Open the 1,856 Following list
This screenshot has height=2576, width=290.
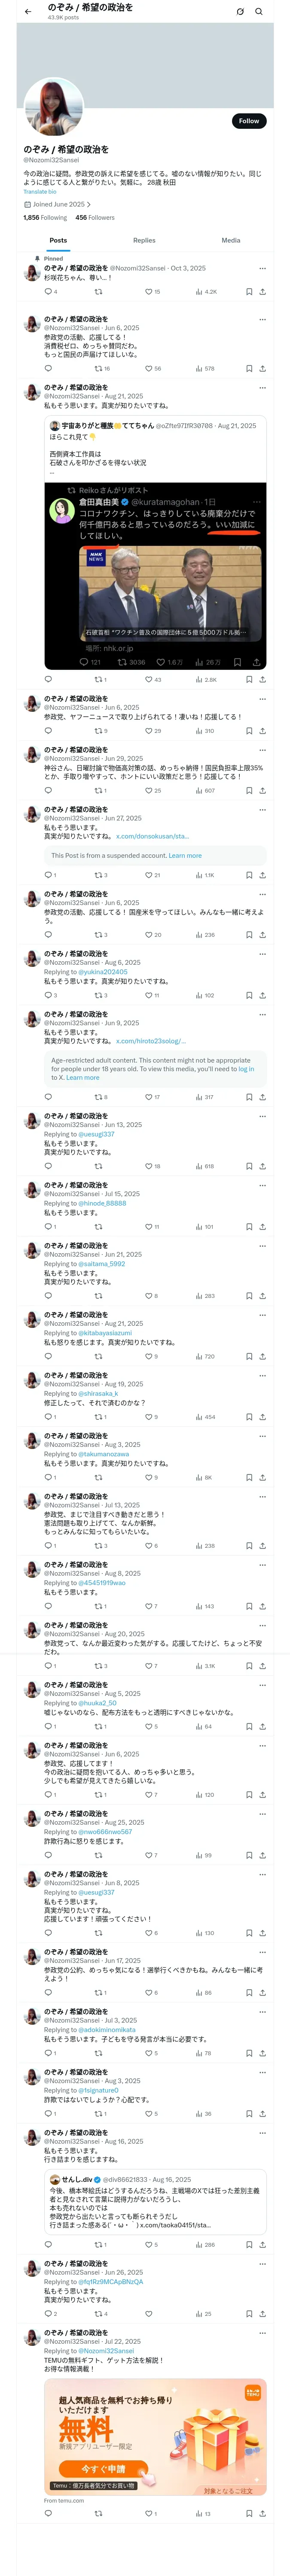(45, 217)
